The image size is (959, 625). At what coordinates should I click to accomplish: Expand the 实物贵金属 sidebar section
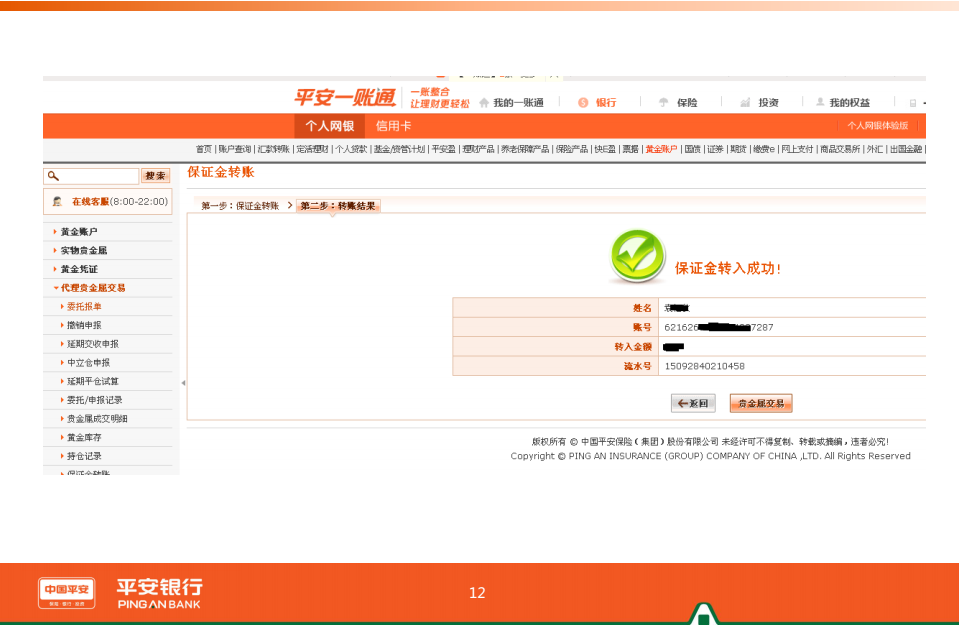click(84, 251)
